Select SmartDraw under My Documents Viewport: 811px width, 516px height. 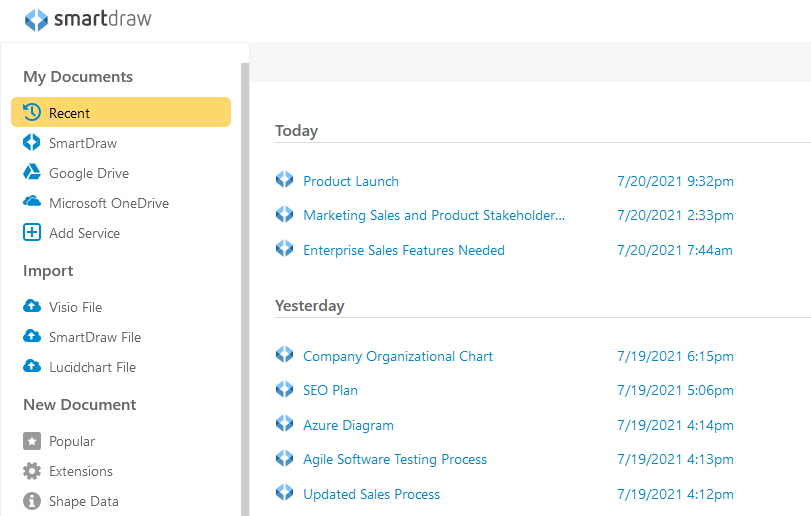click(x=82, y=143)
